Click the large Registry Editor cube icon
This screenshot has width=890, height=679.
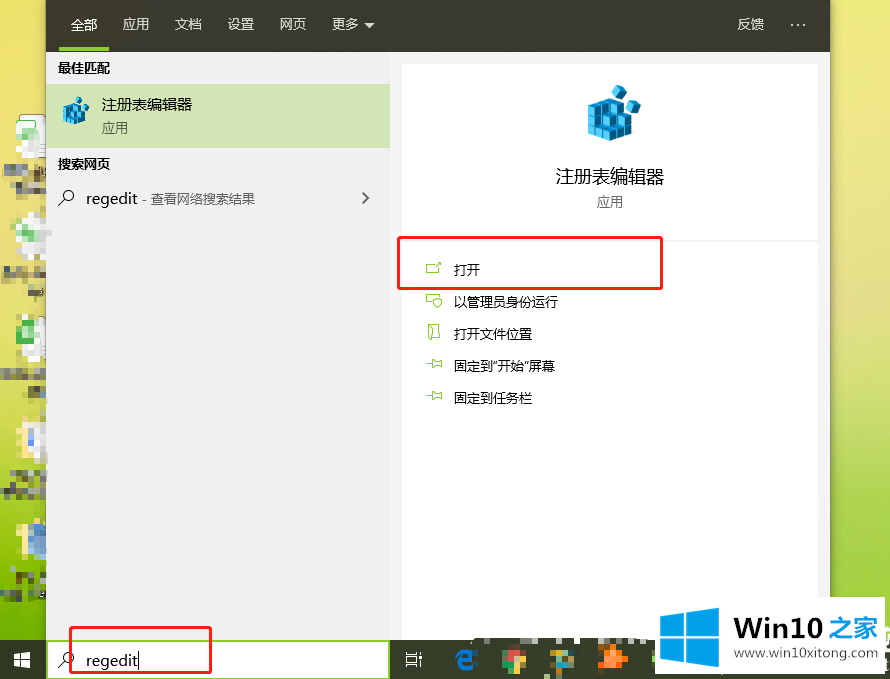(x=613, y=112)
